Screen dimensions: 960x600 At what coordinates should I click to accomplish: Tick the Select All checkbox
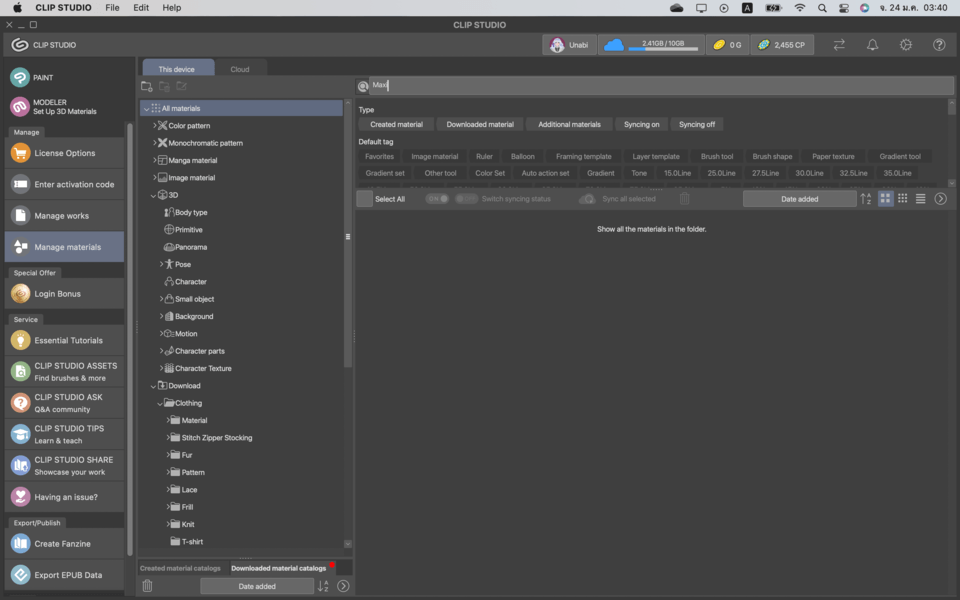tap(364, 198)
